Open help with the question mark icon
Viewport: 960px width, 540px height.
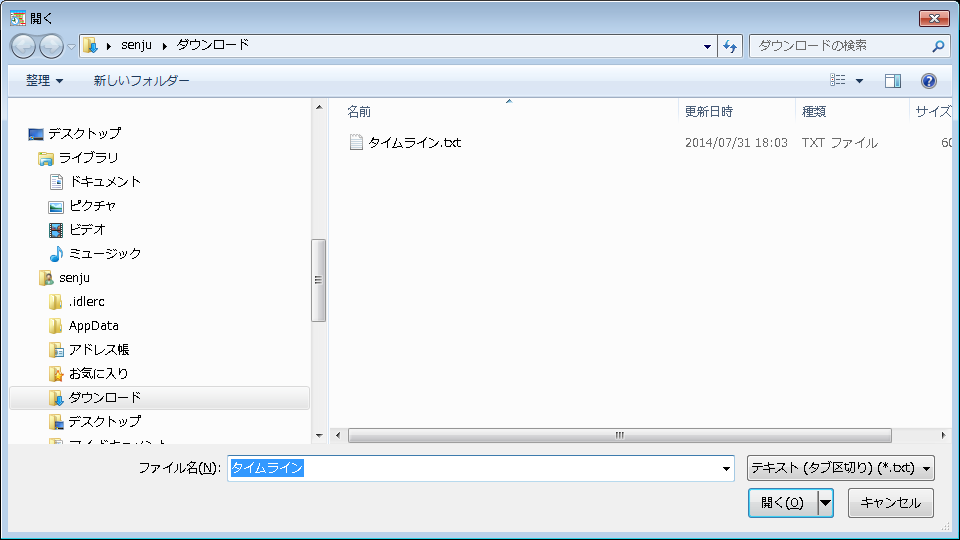(x=928, y=81)
